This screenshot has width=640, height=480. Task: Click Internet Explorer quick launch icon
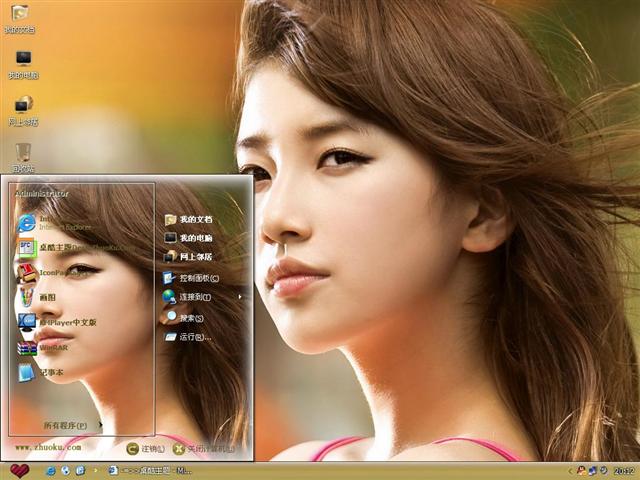click(51, 471)
